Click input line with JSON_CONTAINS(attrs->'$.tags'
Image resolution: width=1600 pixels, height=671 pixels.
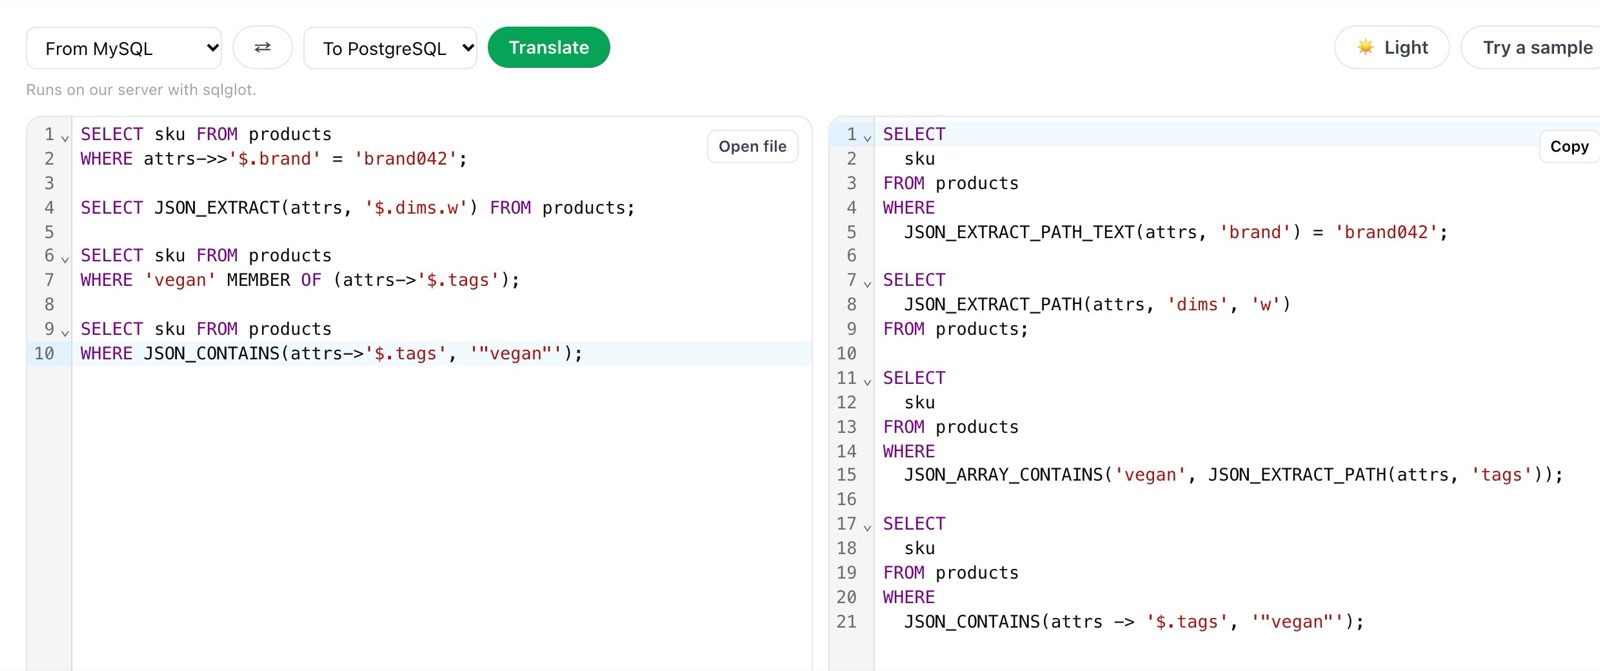[331, 353]
